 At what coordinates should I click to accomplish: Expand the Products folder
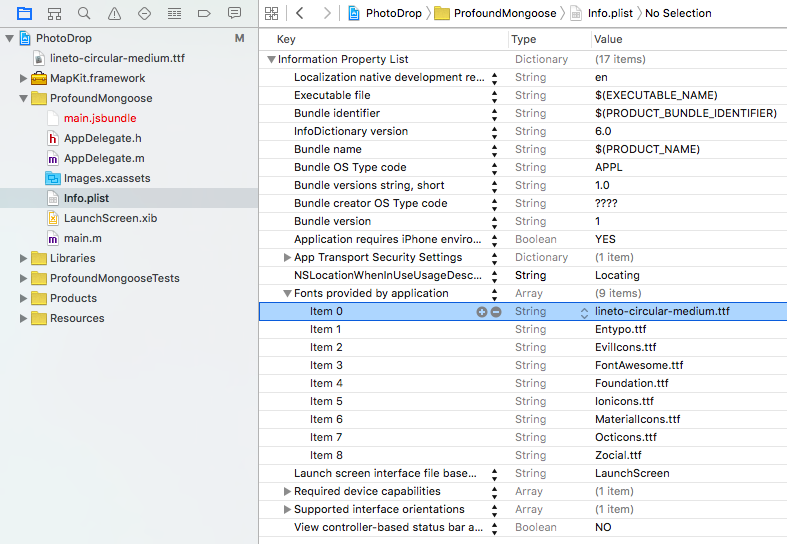[x=23, y=299]
